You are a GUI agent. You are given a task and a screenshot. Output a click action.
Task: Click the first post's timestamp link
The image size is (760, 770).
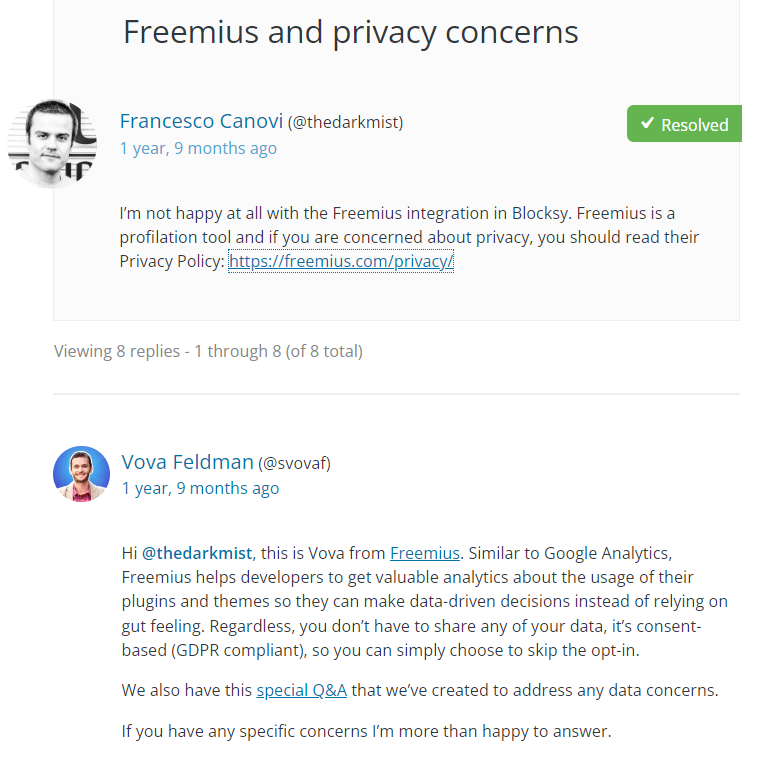(x=198, y=148)
